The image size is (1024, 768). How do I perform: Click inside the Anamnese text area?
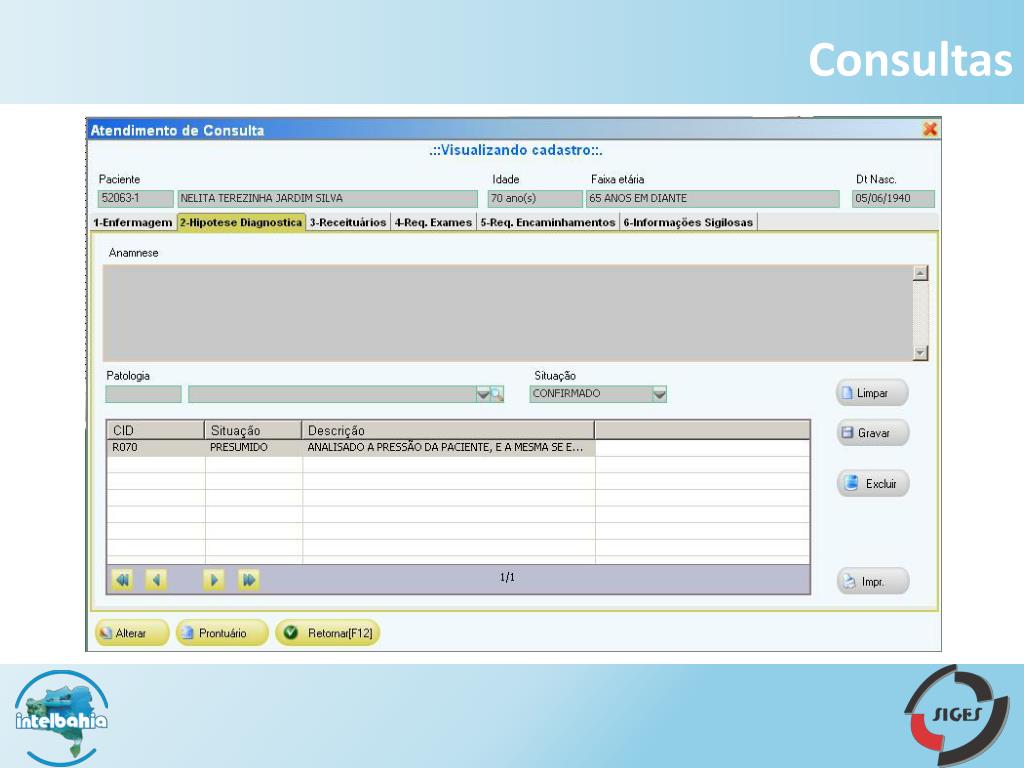[x=507, y=313]
